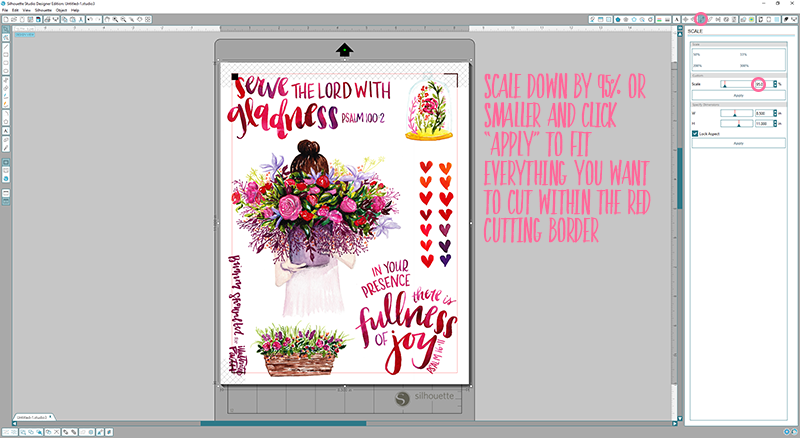Click the Scale percentage slider
The image size is (800, 438).
click(x=737, y=84)
